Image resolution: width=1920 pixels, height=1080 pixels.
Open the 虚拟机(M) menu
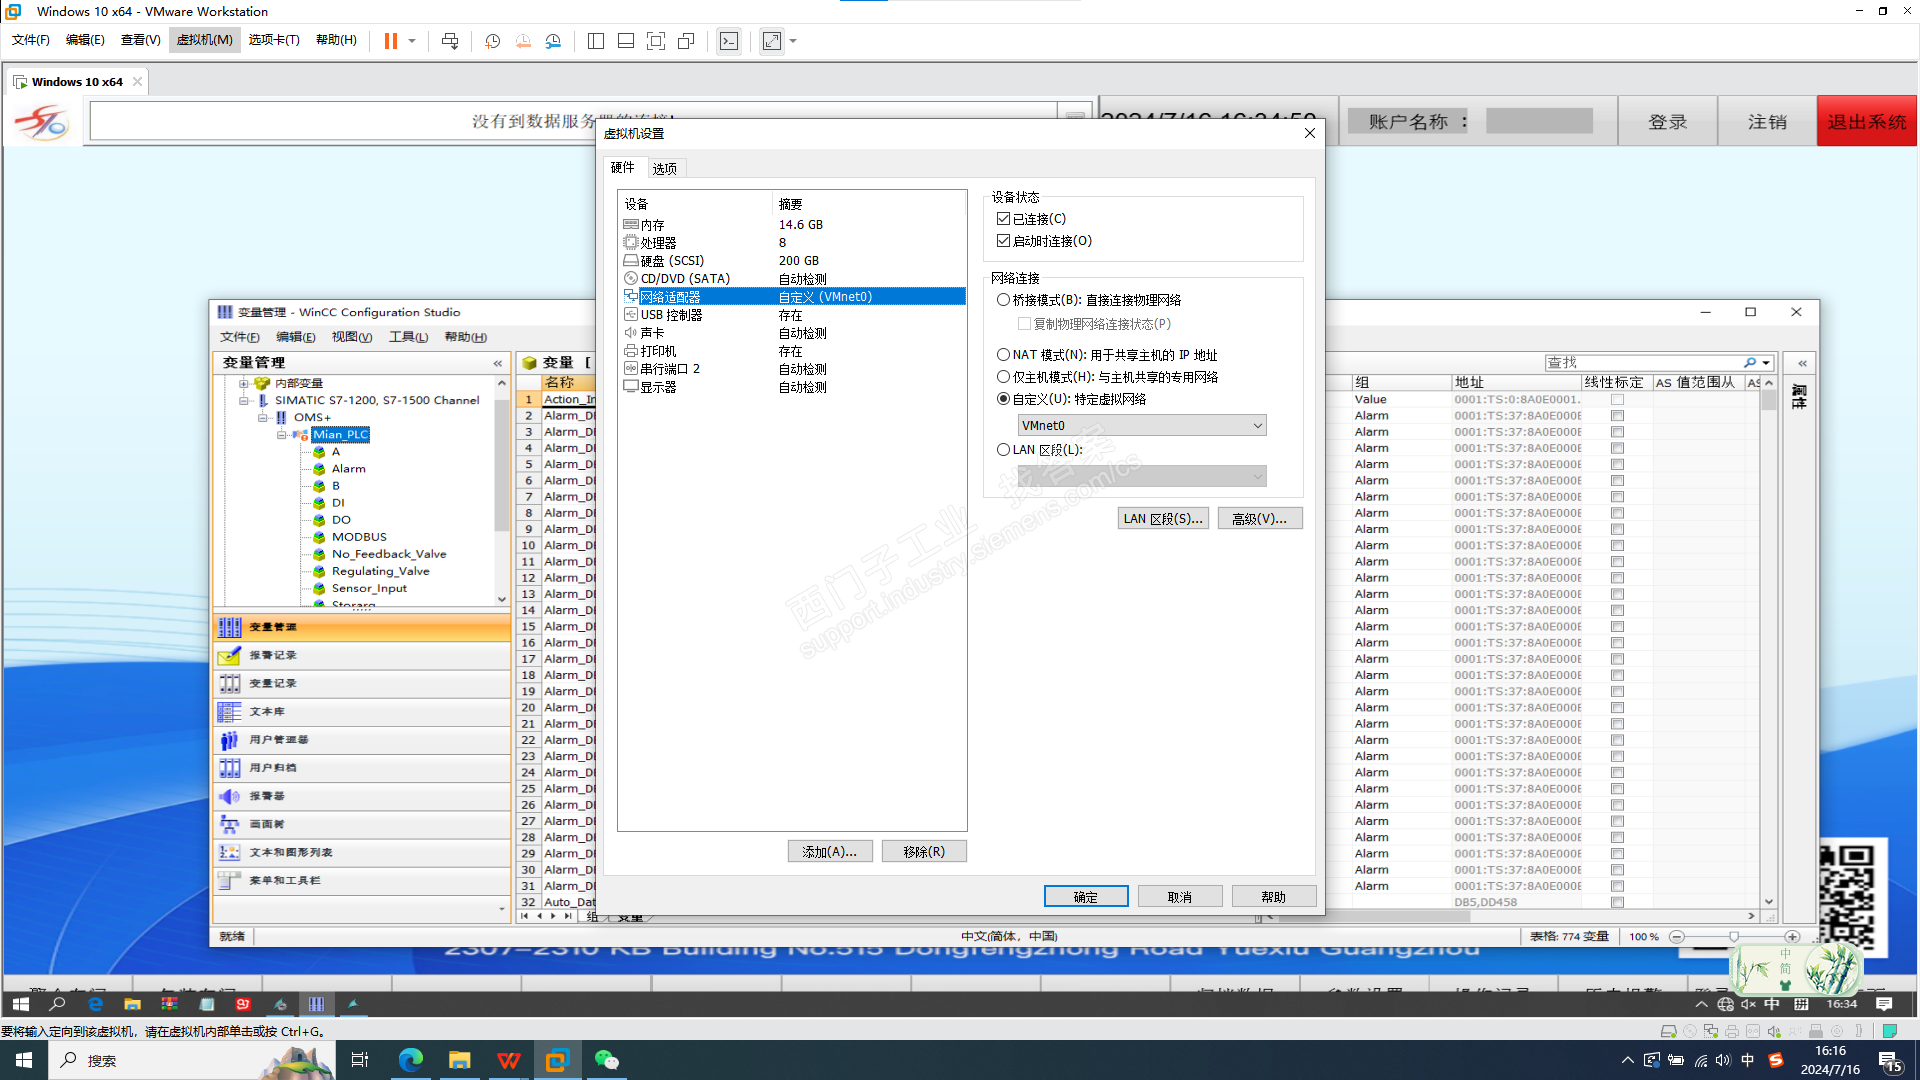tap(205, 40)
